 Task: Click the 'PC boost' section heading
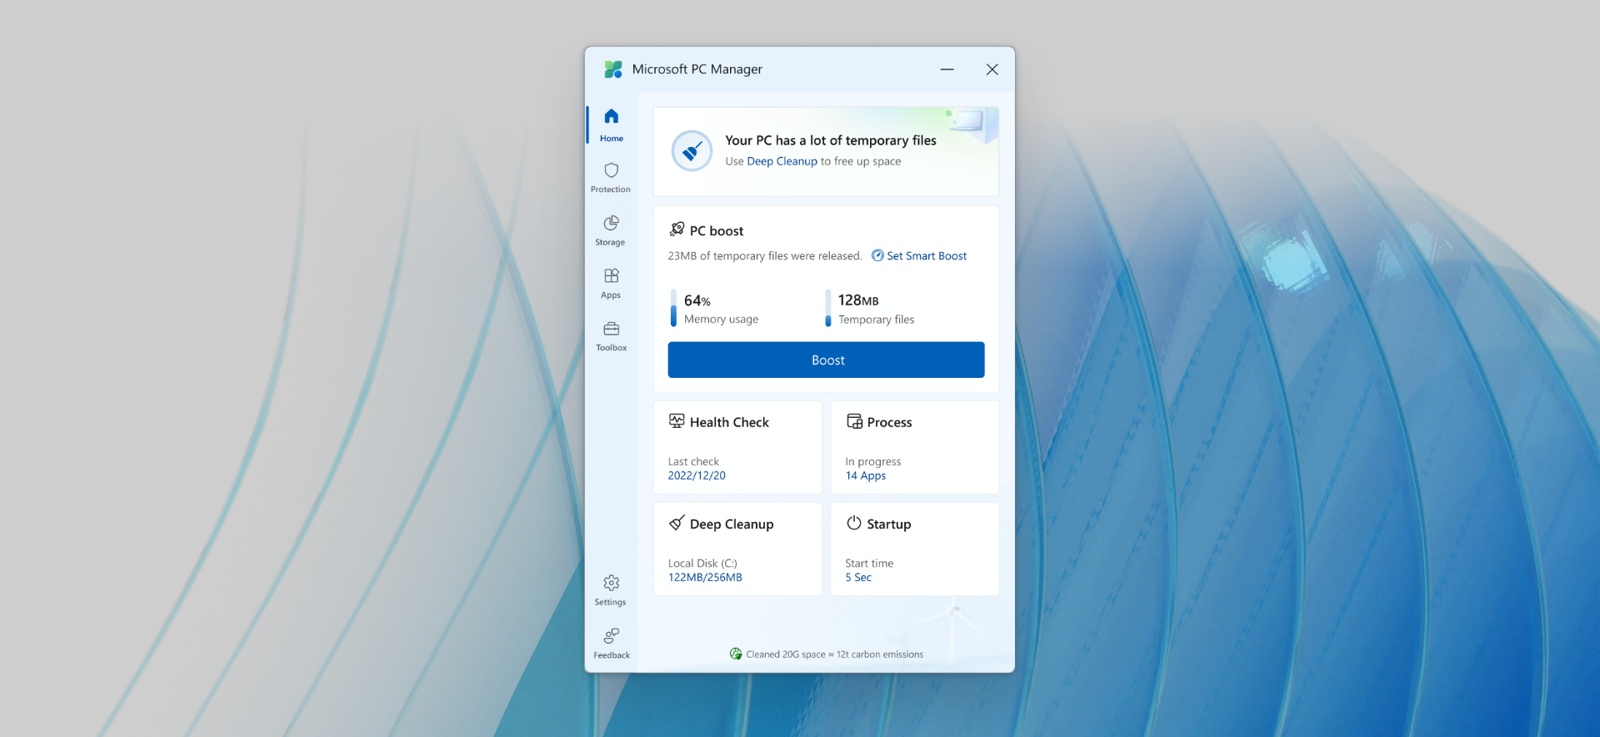[x=717, y=231]
